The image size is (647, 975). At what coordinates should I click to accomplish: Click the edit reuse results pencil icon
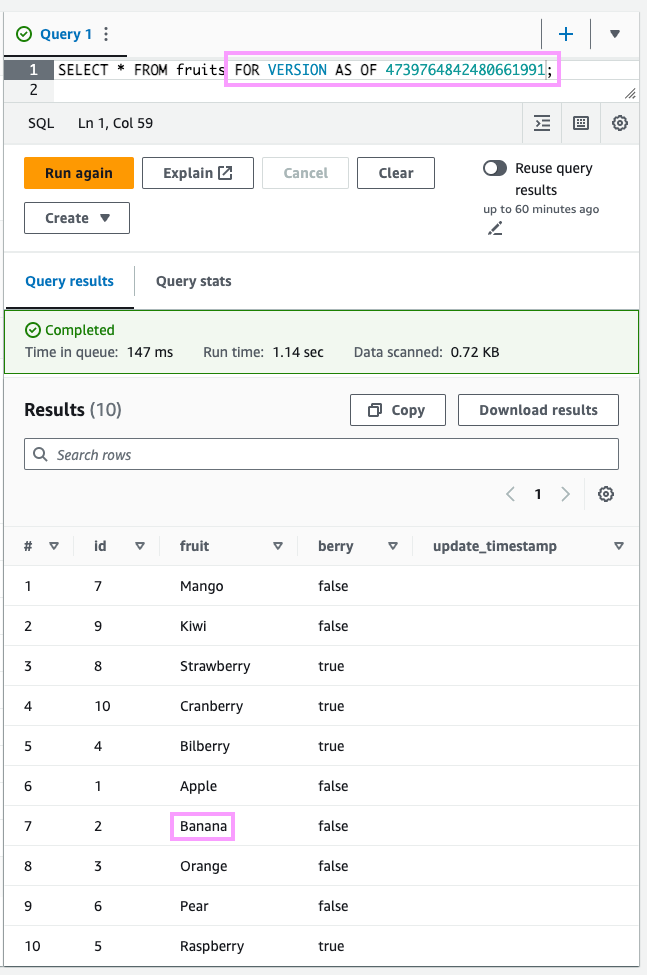(494, 229)
